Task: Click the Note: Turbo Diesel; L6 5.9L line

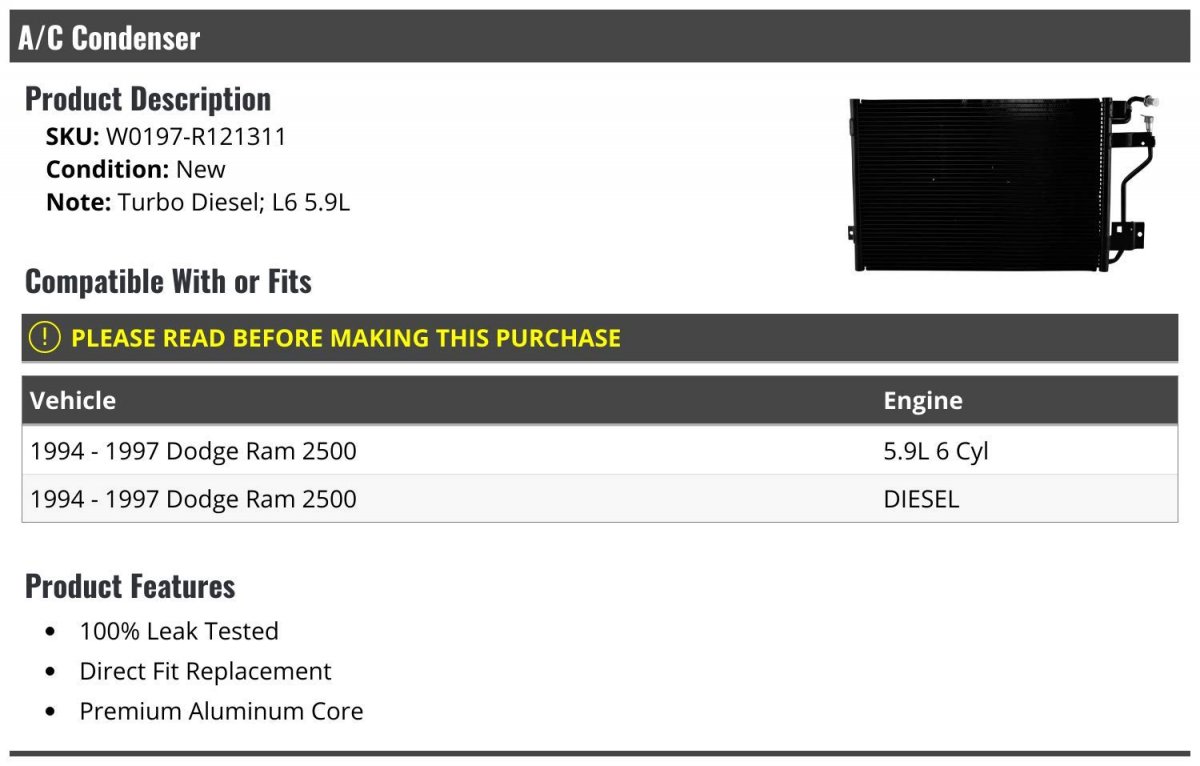Action: pyautogui.click(x=198, y=202)
